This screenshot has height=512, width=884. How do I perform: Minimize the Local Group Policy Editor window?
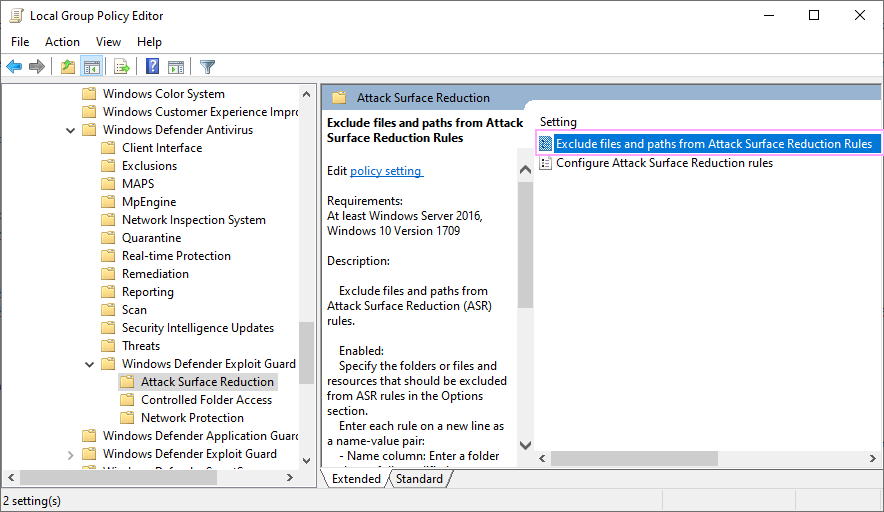coord(769,15)
